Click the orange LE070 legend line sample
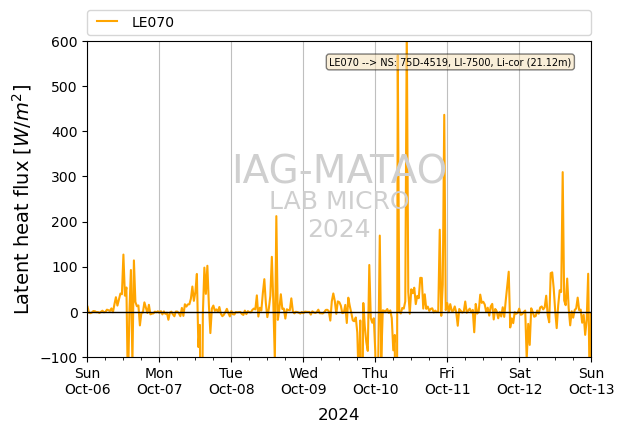The width and height of the screenshot is (624, 433). tap(107, 21)
